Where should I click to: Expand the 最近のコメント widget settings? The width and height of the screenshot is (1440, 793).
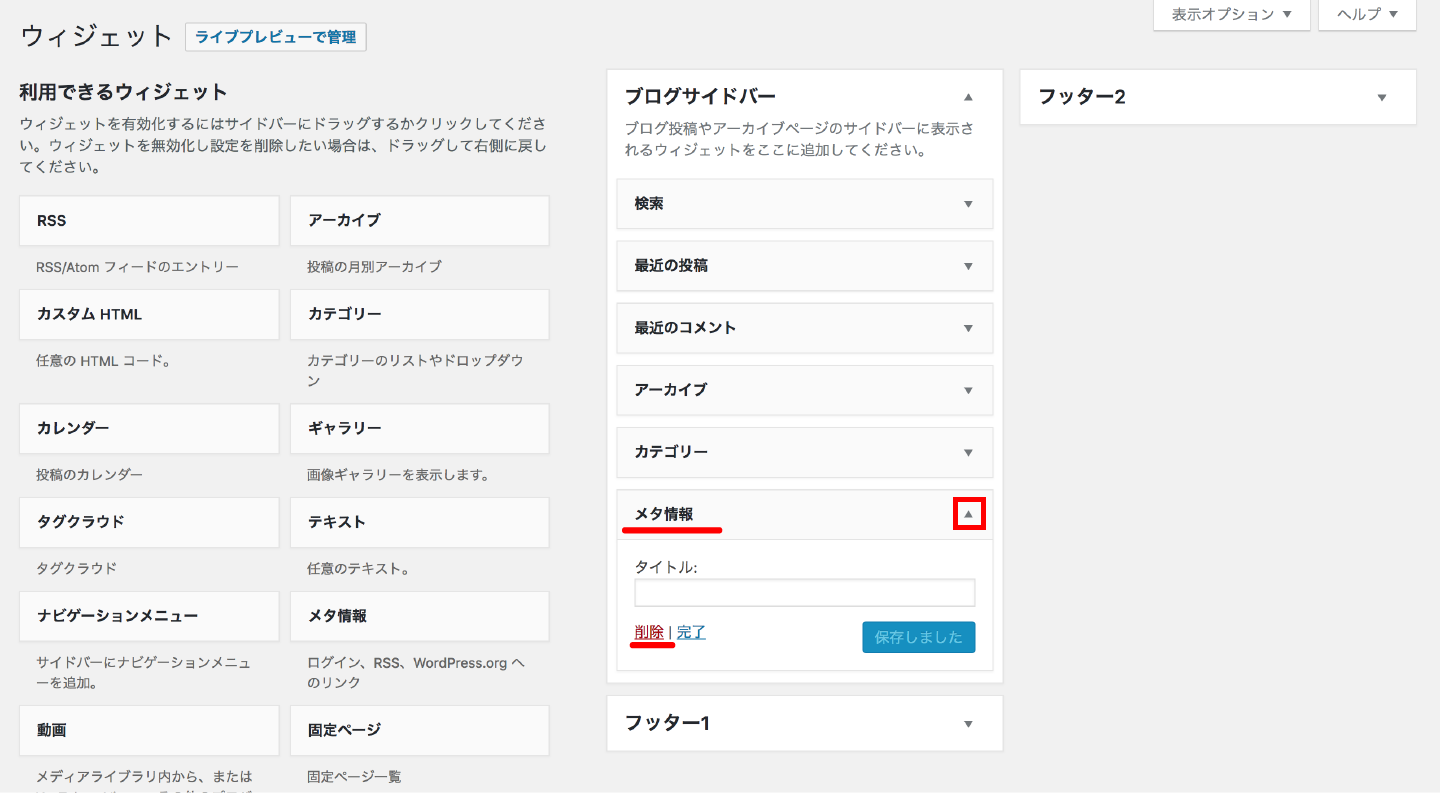pyautogui.click(x=967, y=328)
